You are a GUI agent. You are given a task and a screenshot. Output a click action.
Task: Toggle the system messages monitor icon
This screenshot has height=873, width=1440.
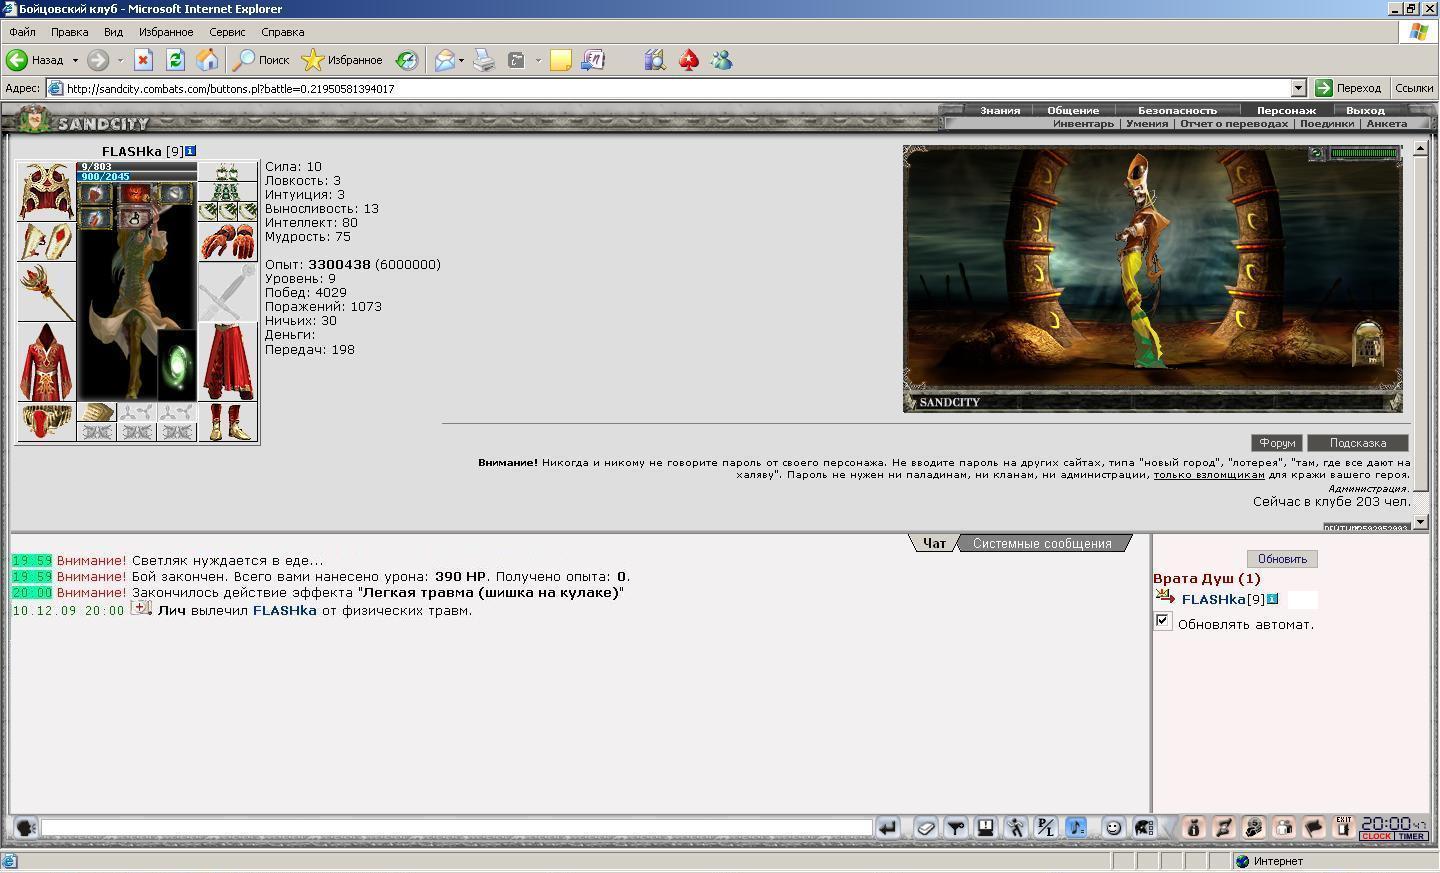pyautogui.click(x=986, y=827)
